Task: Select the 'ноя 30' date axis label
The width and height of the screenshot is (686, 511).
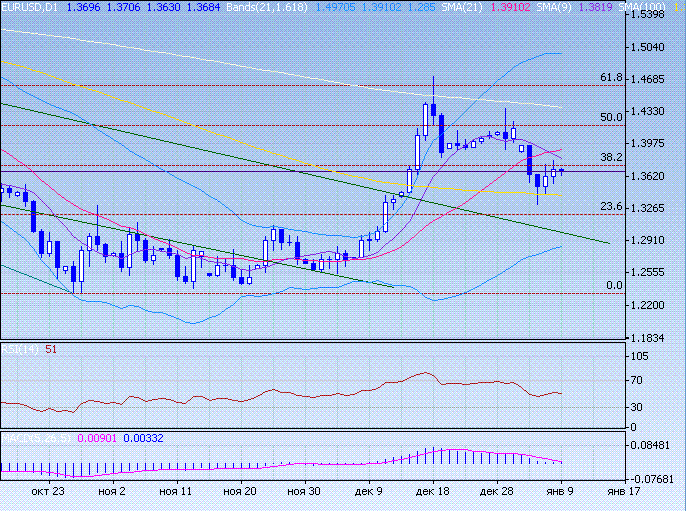Action: point(303,492)
